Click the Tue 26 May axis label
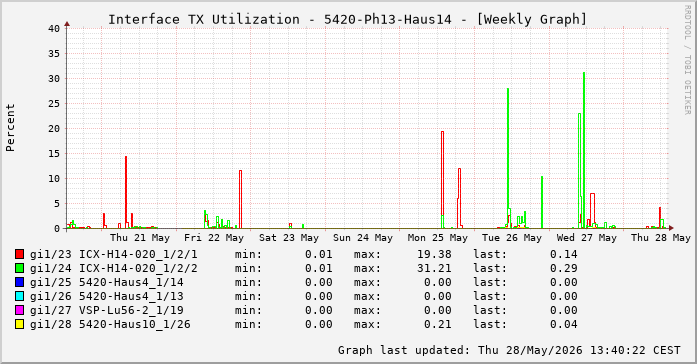The width and height of the screenshot is (697, 364). 512,238
